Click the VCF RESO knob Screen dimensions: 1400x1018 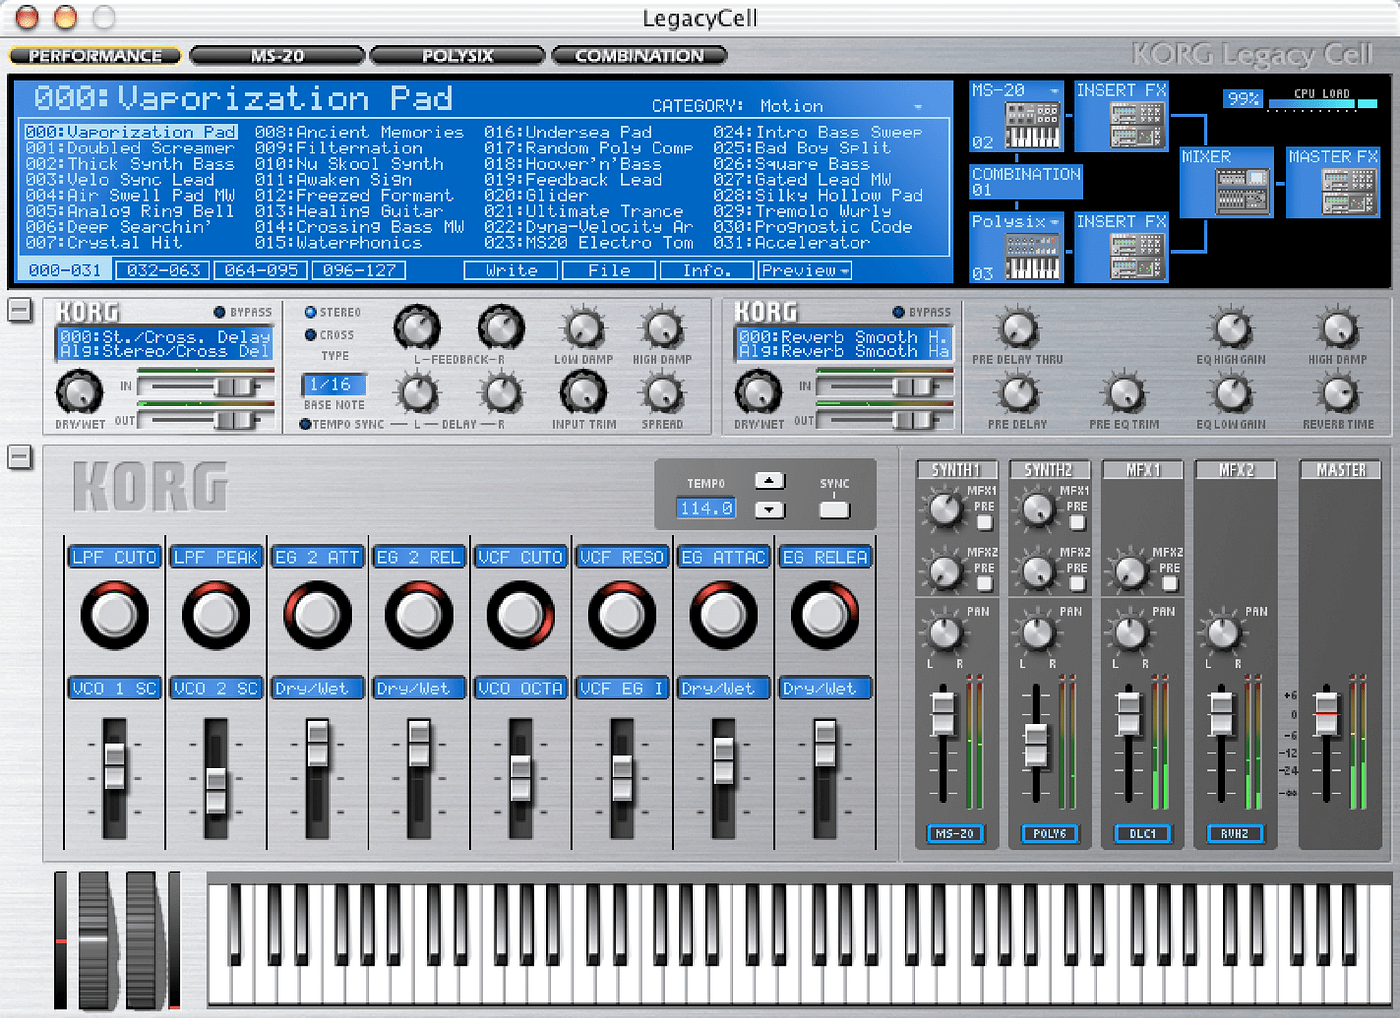pos(622,615)
